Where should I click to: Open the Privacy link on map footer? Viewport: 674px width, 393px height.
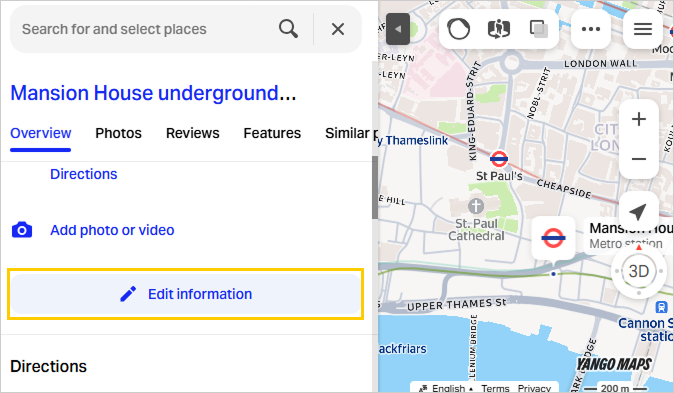[534, 388]
